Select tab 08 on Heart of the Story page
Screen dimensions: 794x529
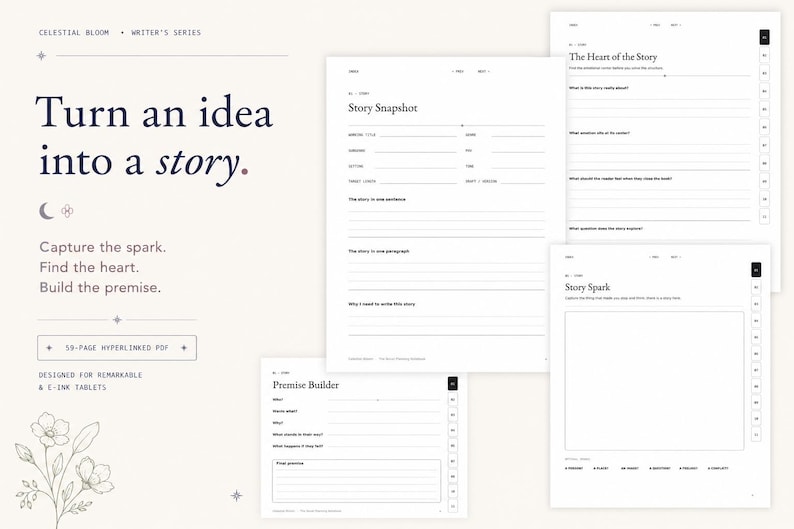[765, 163]
